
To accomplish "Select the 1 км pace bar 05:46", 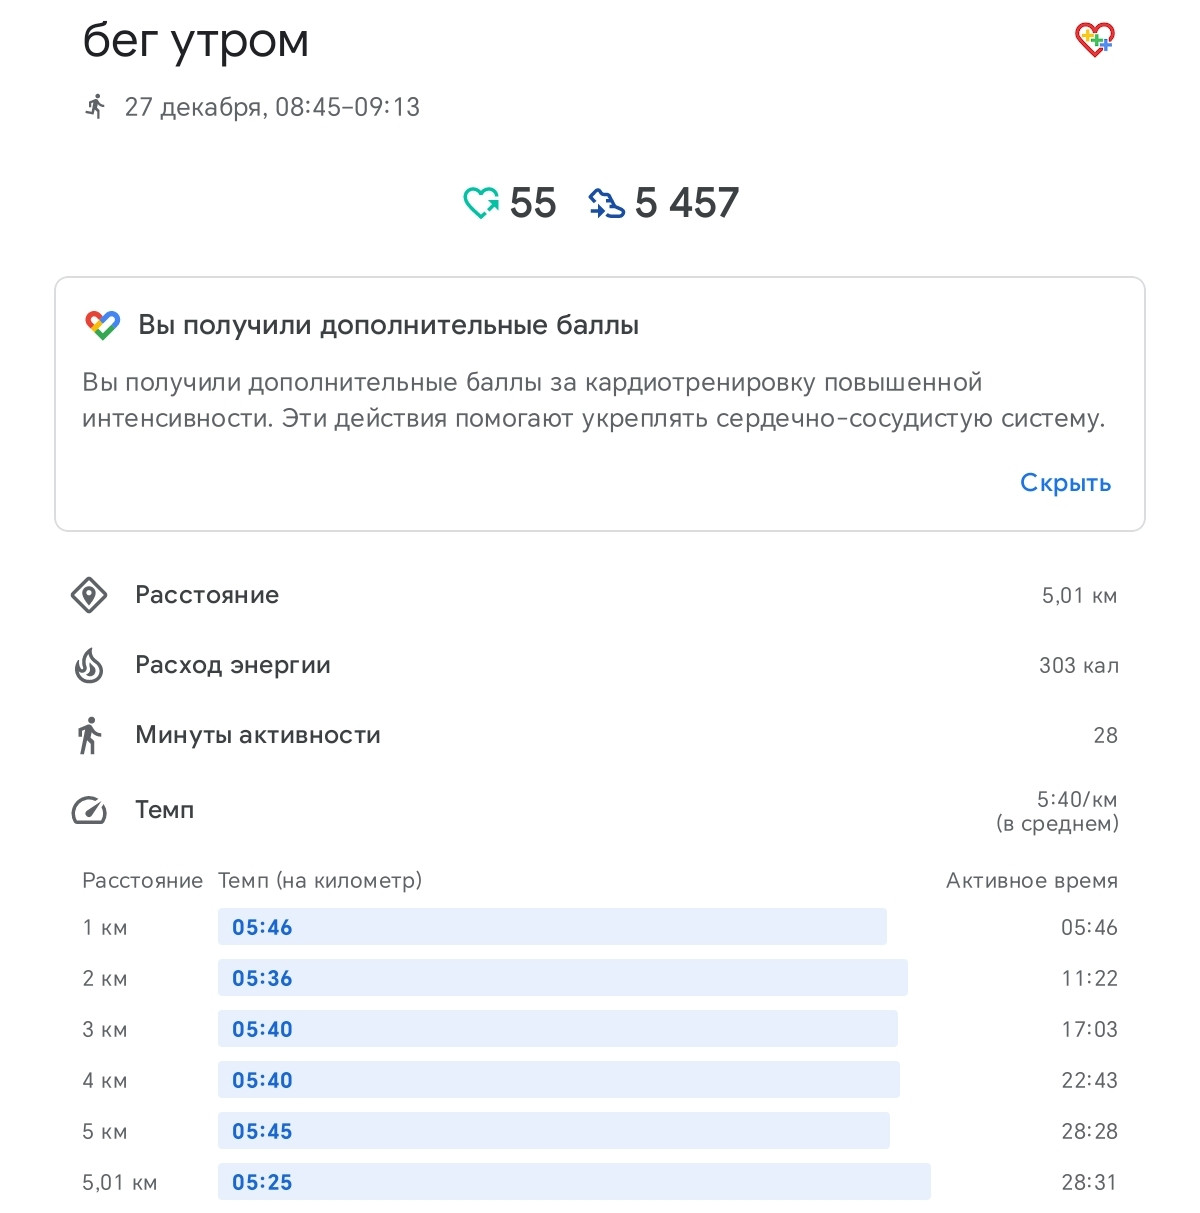I will (552, 927).
